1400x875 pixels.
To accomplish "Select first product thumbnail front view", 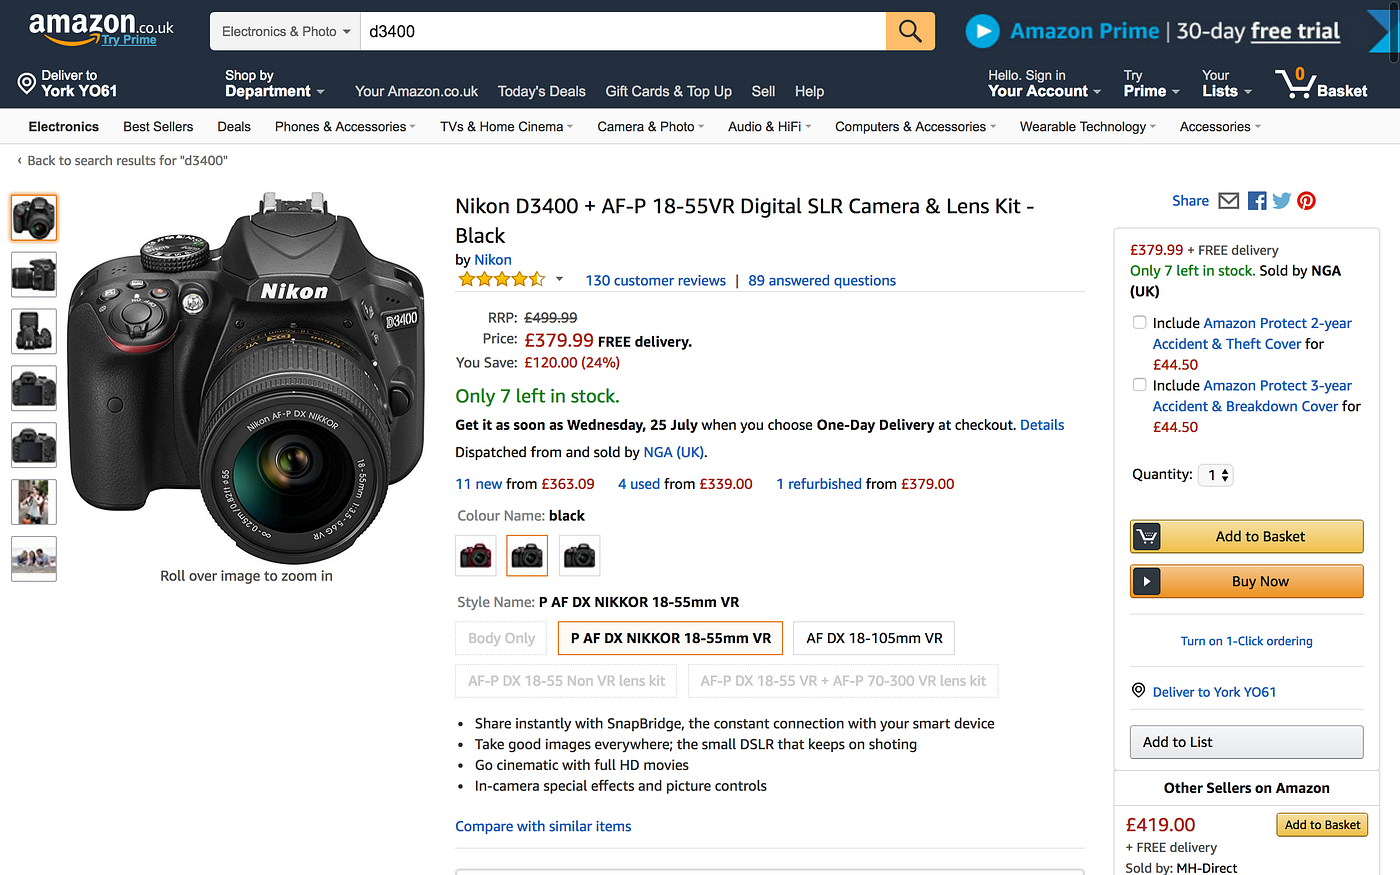I will tap(34, 218).
